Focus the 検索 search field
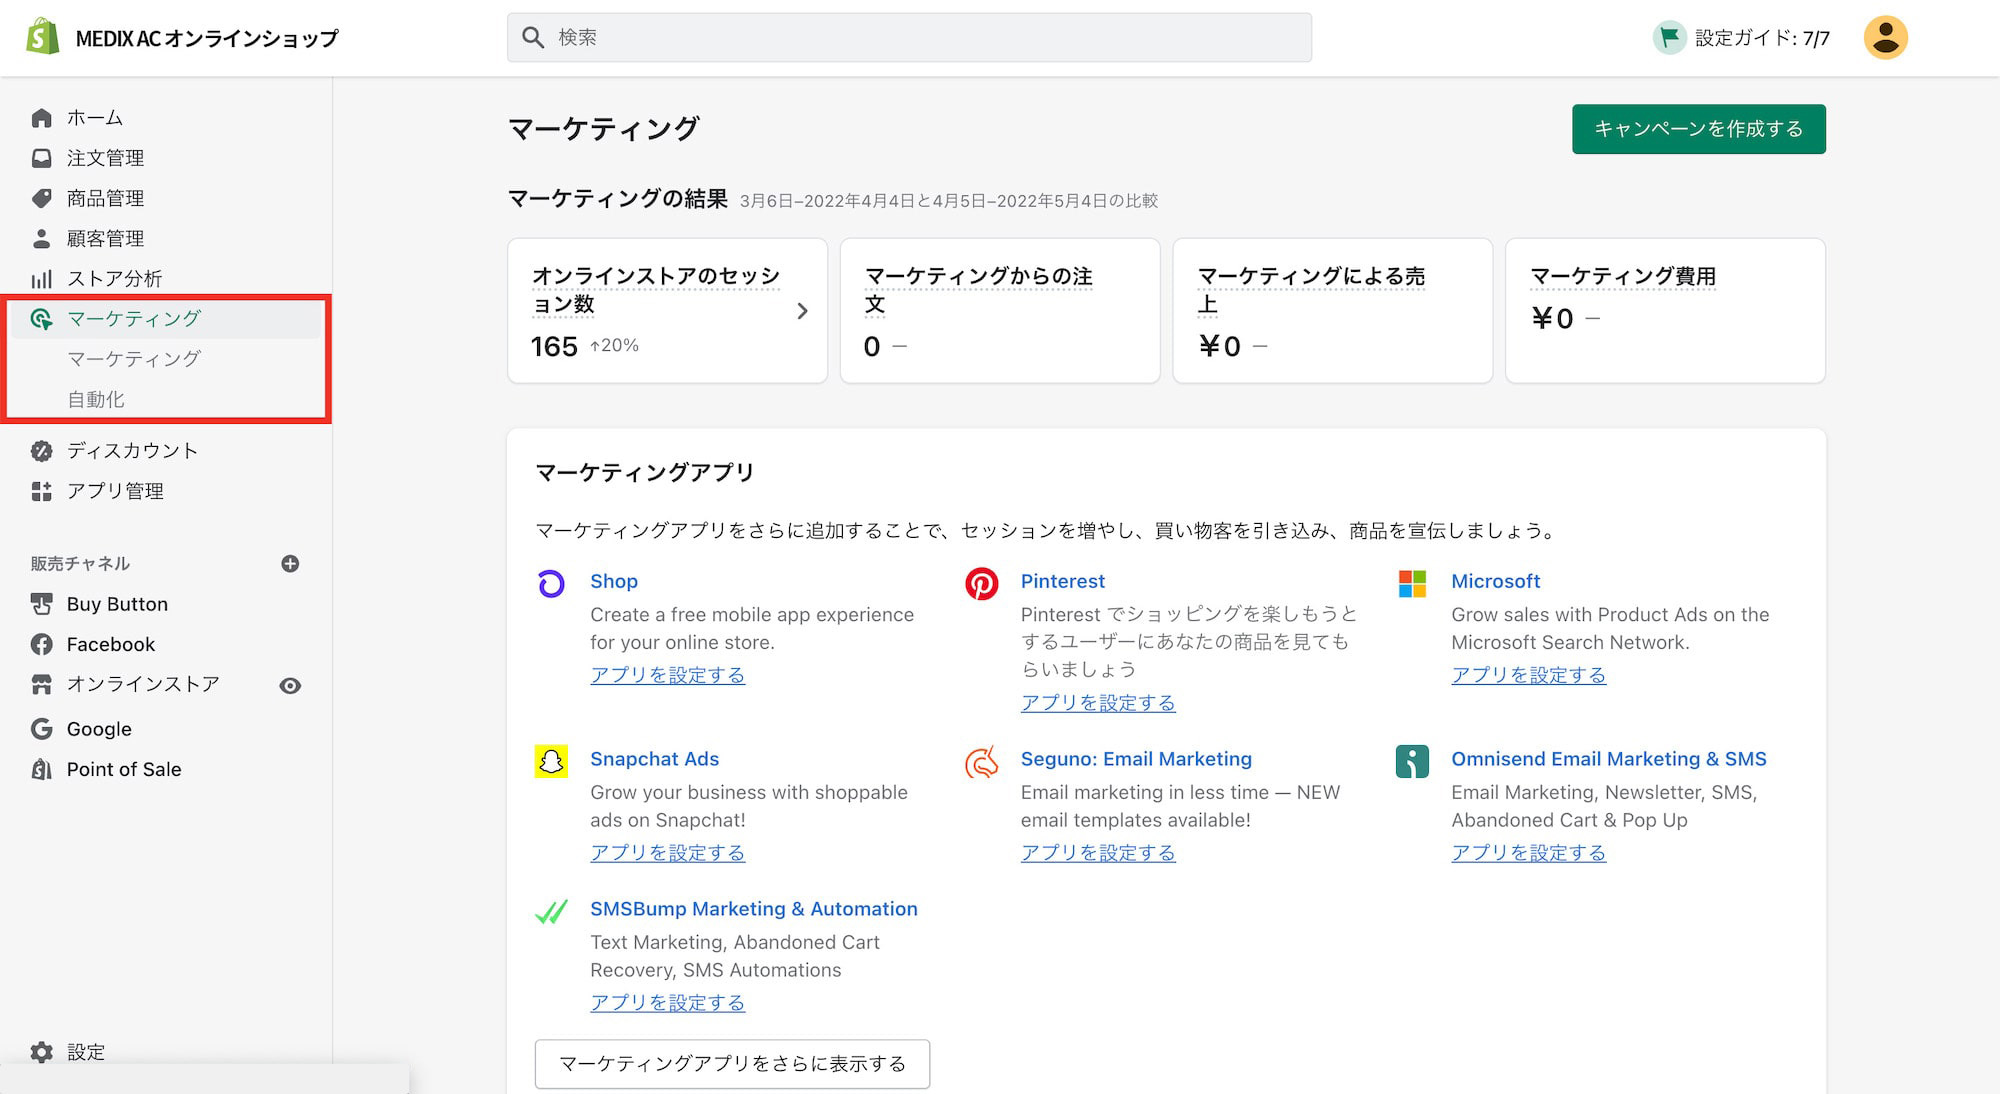 pyautogui.click(x=909, y=37)
